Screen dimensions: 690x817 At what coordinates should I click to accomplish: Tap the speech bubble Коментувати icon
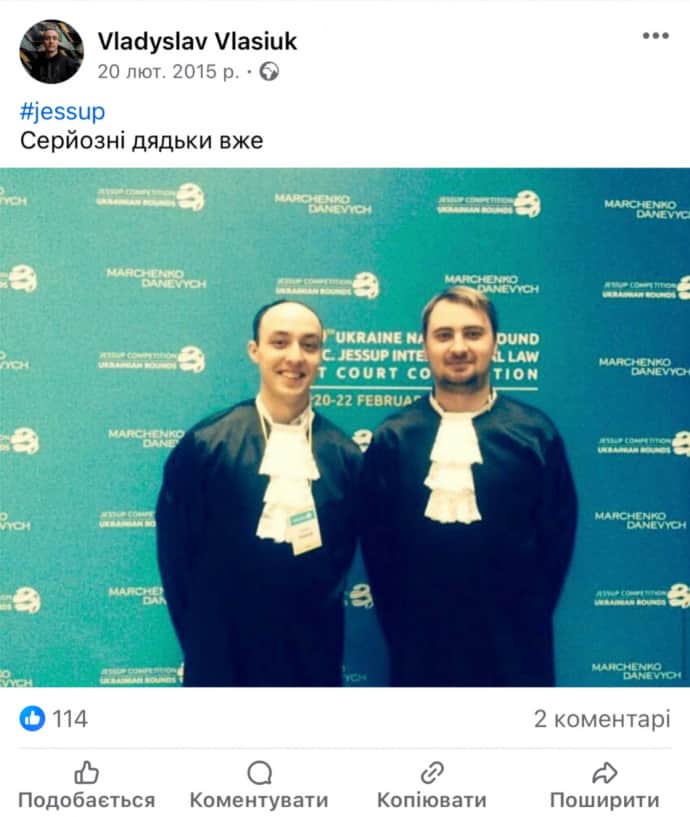(259, 772)
